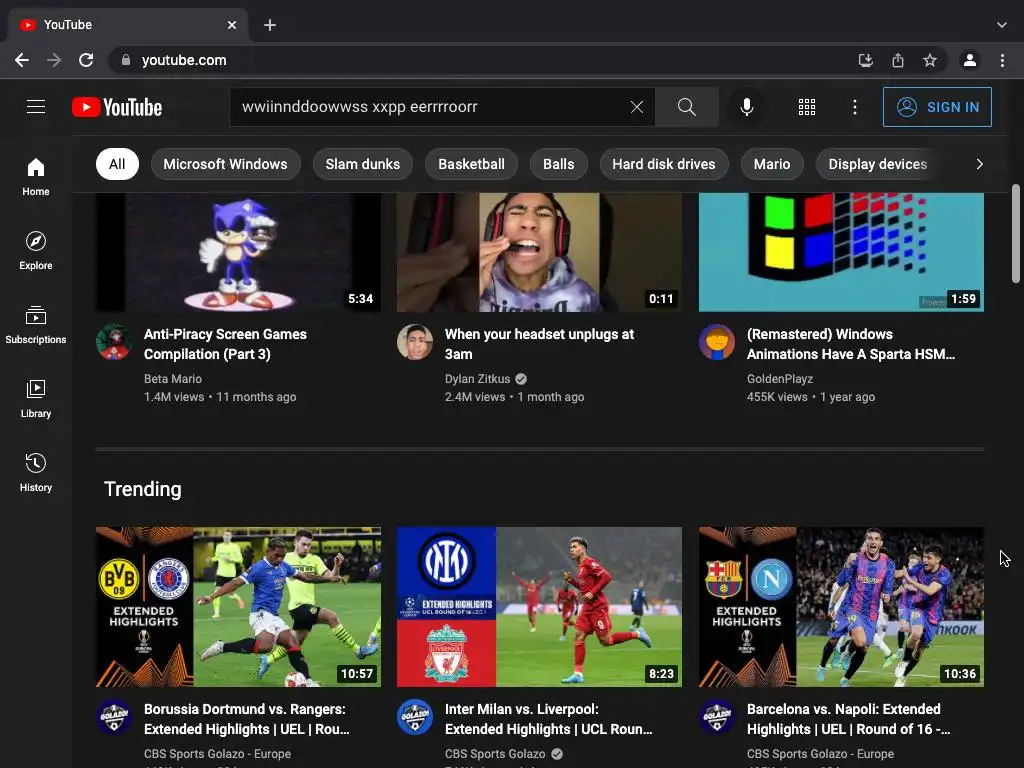Open the YouTube apps grid icon

807,106
